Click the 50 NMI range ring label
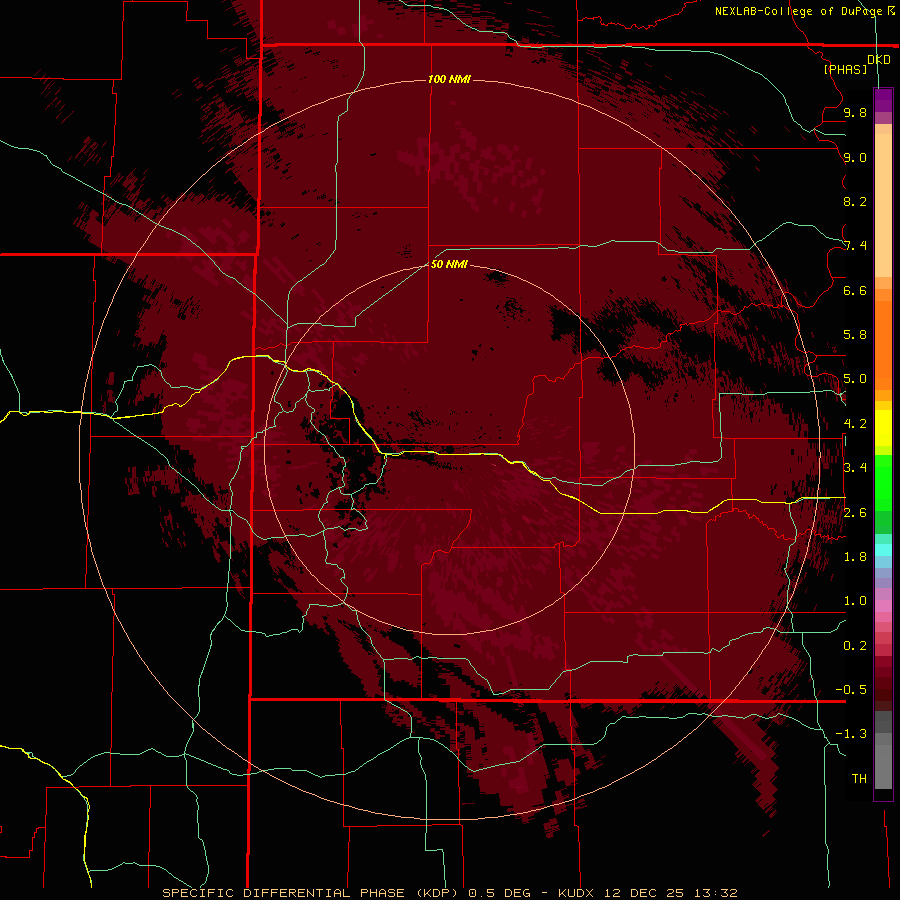900x900 pixels. click(449, 264)
